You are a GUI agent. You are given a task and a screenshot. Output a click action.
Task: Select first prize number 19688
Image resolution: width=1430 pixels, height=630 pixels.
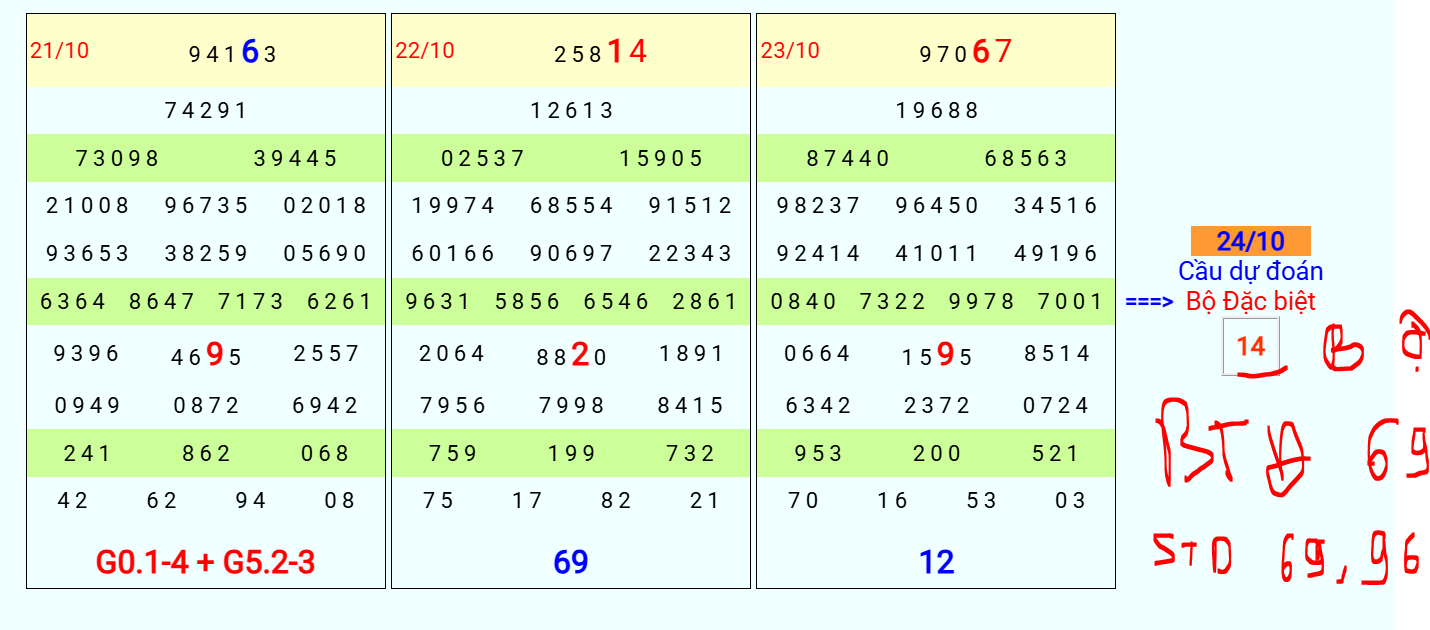click(937, 110)
